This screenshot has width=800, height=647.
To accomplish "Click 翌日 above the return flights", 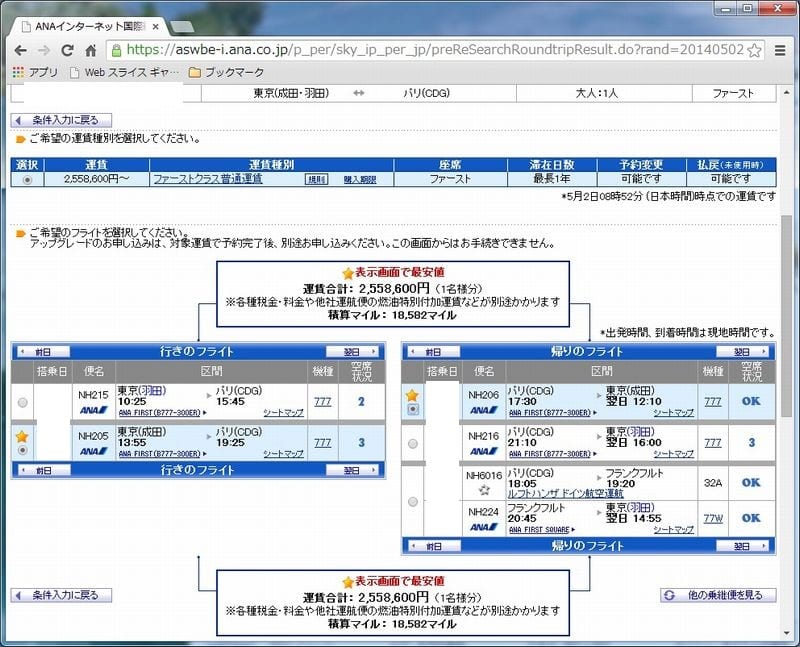I will click(742, 352).
